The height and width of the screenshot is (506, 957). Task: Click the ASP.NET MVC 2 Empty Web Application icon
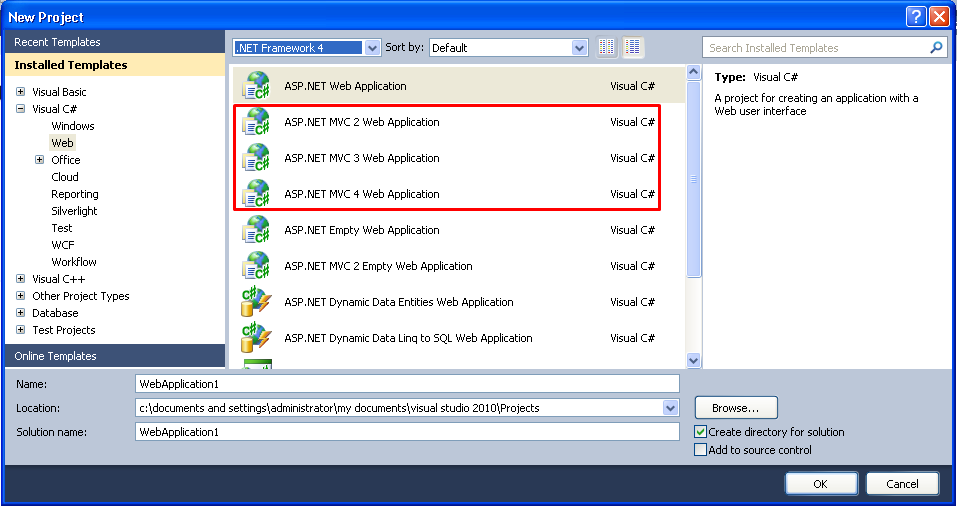tap(256, 266)
